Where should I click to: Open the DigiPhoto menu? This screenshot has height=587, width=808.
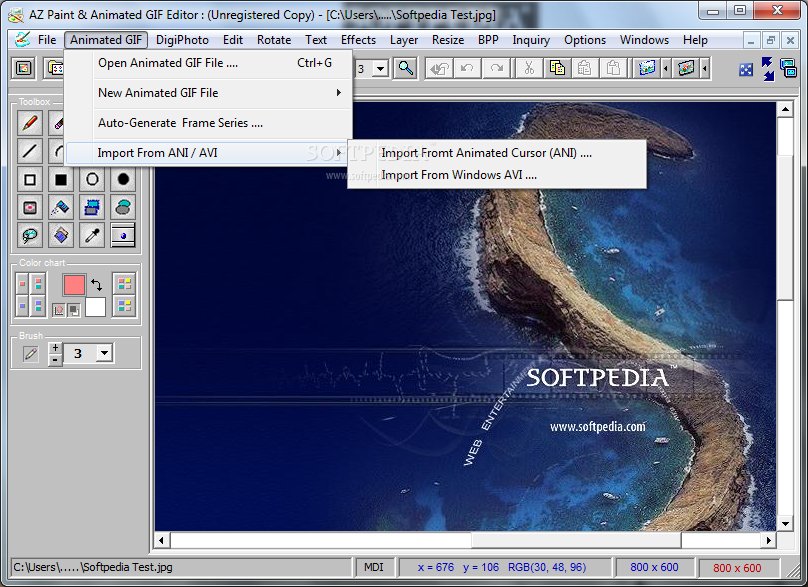tap(182, 40)
